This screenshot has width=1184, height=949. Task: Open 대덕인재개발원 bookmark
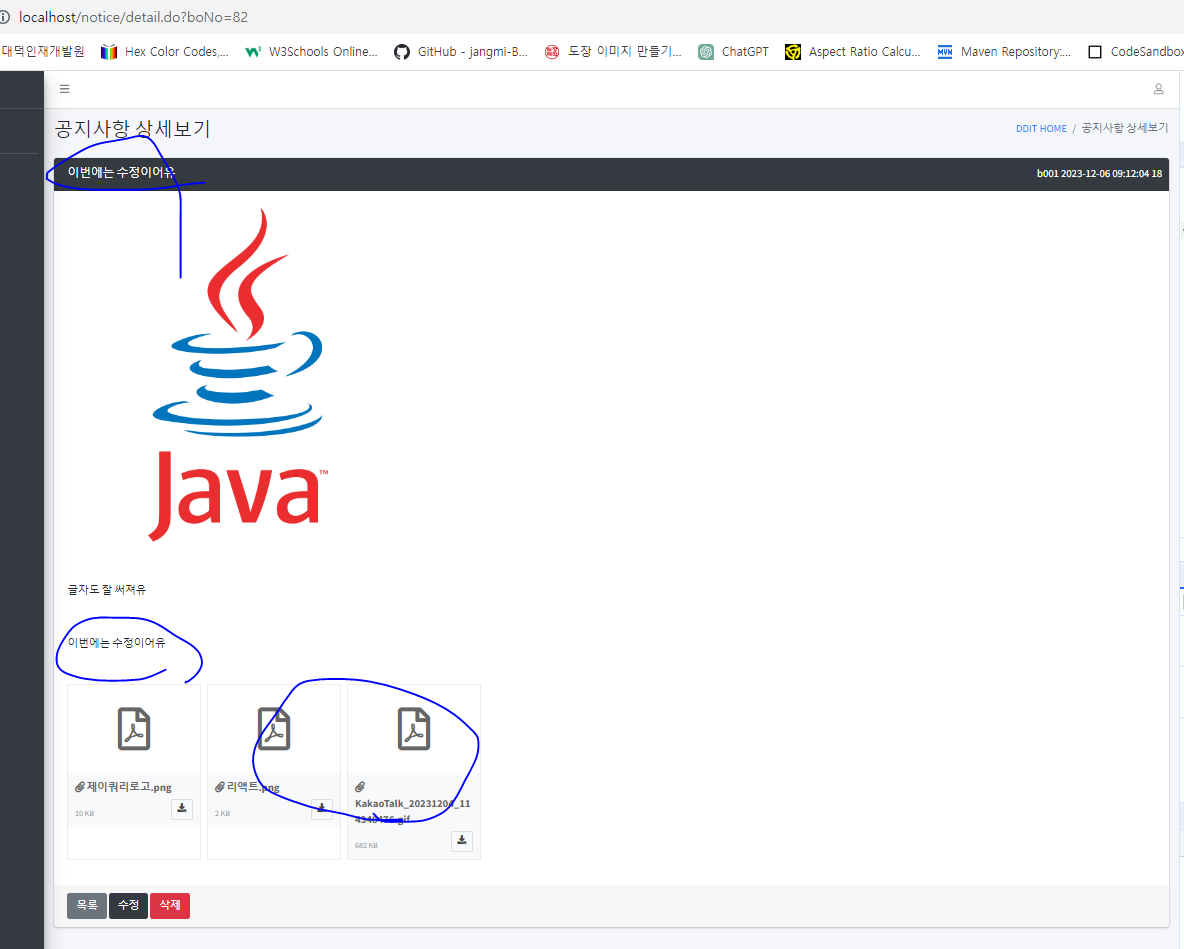(42, 51)
